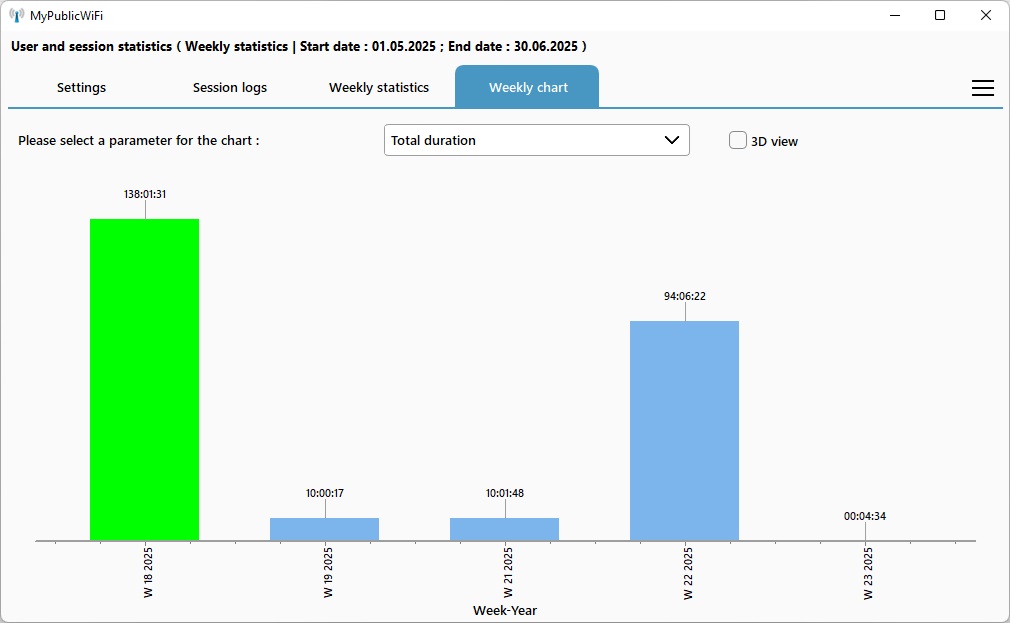Minimize the MyPublicWiFi window
1010x623 pixels.
pyautogui.click(x=894, y=15)
